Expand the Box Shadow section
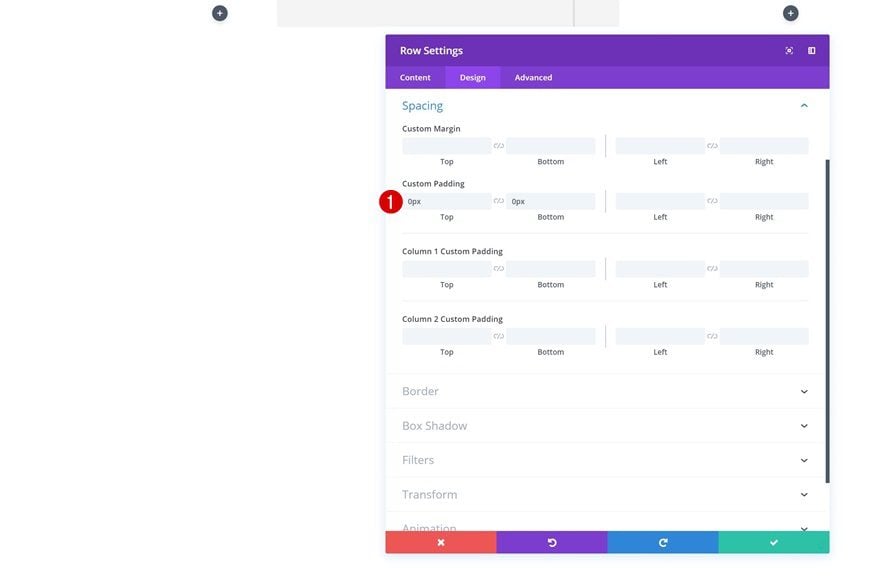The width and height of the screenshot is (880, 586). [x=607, y=425]
